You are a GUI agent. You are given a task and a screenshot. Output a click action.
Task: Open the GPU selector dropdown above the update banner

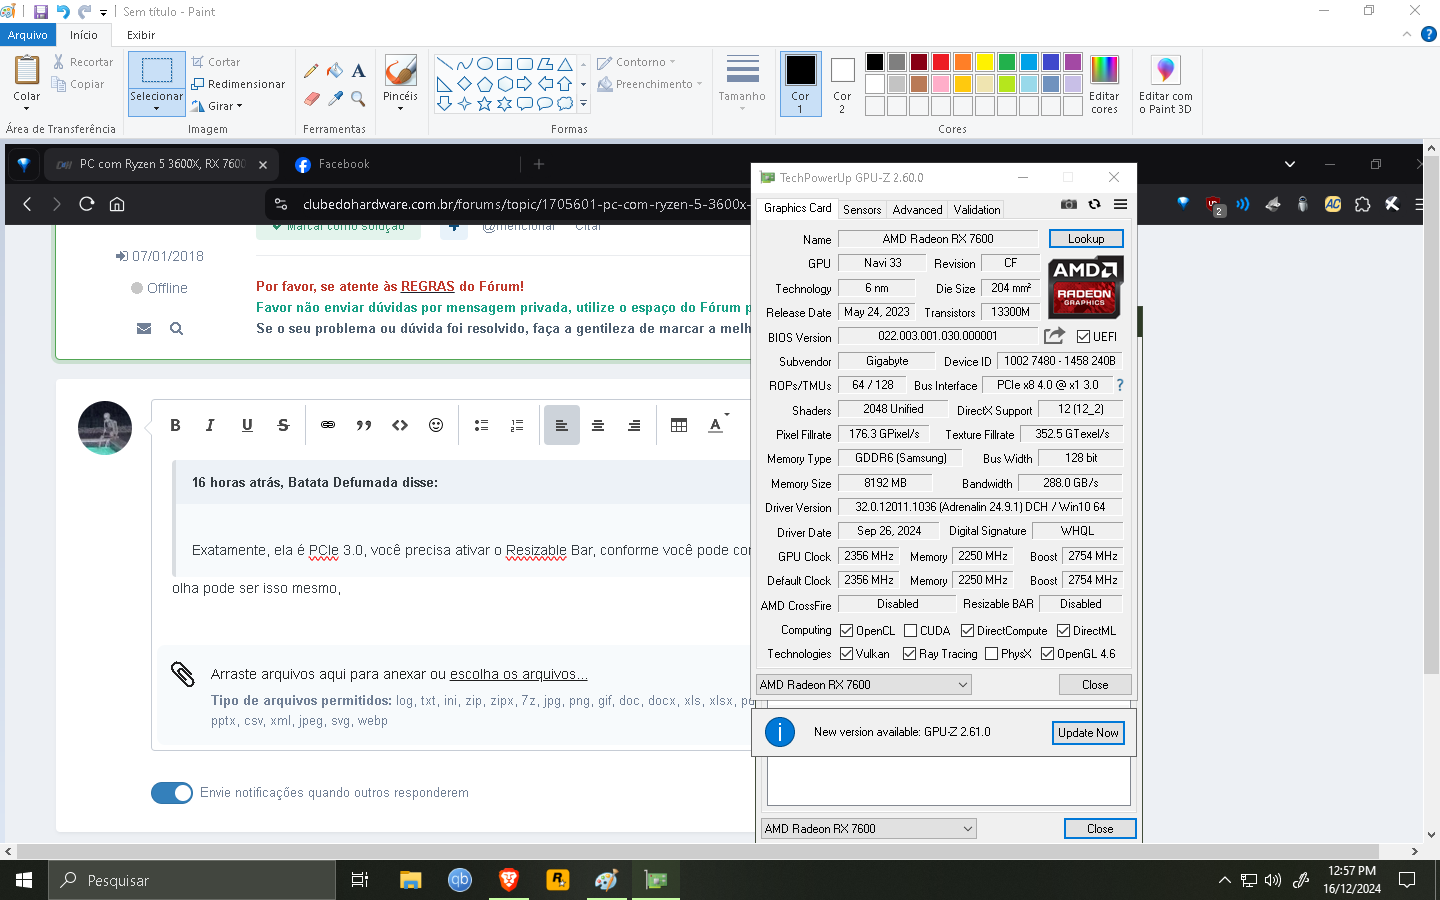pos(864,685)
